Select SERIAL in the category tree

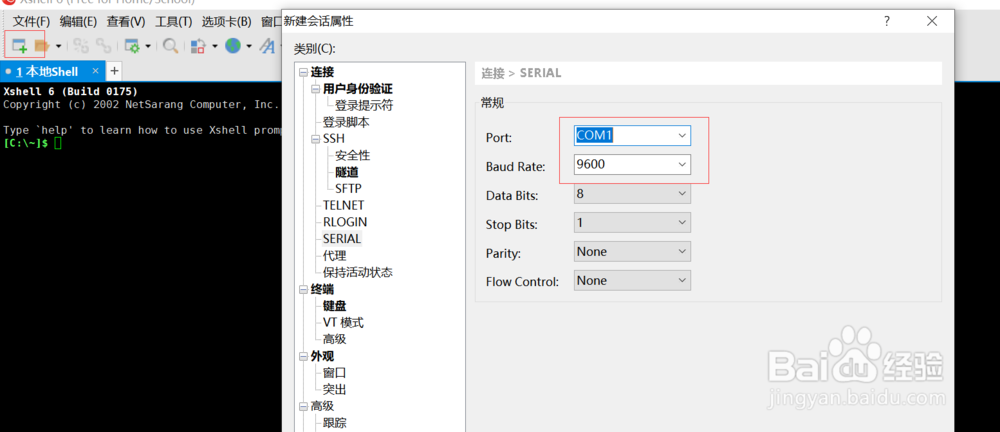click(x=342, y=239)
